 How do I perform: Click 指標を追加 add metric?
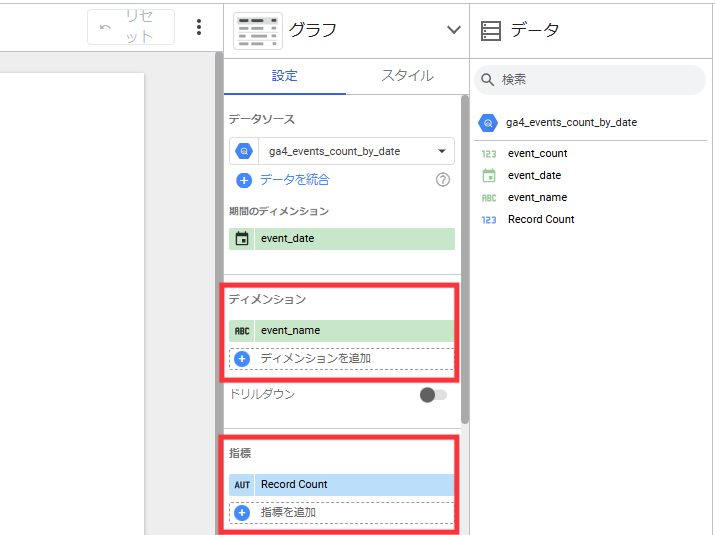[342, 513]
